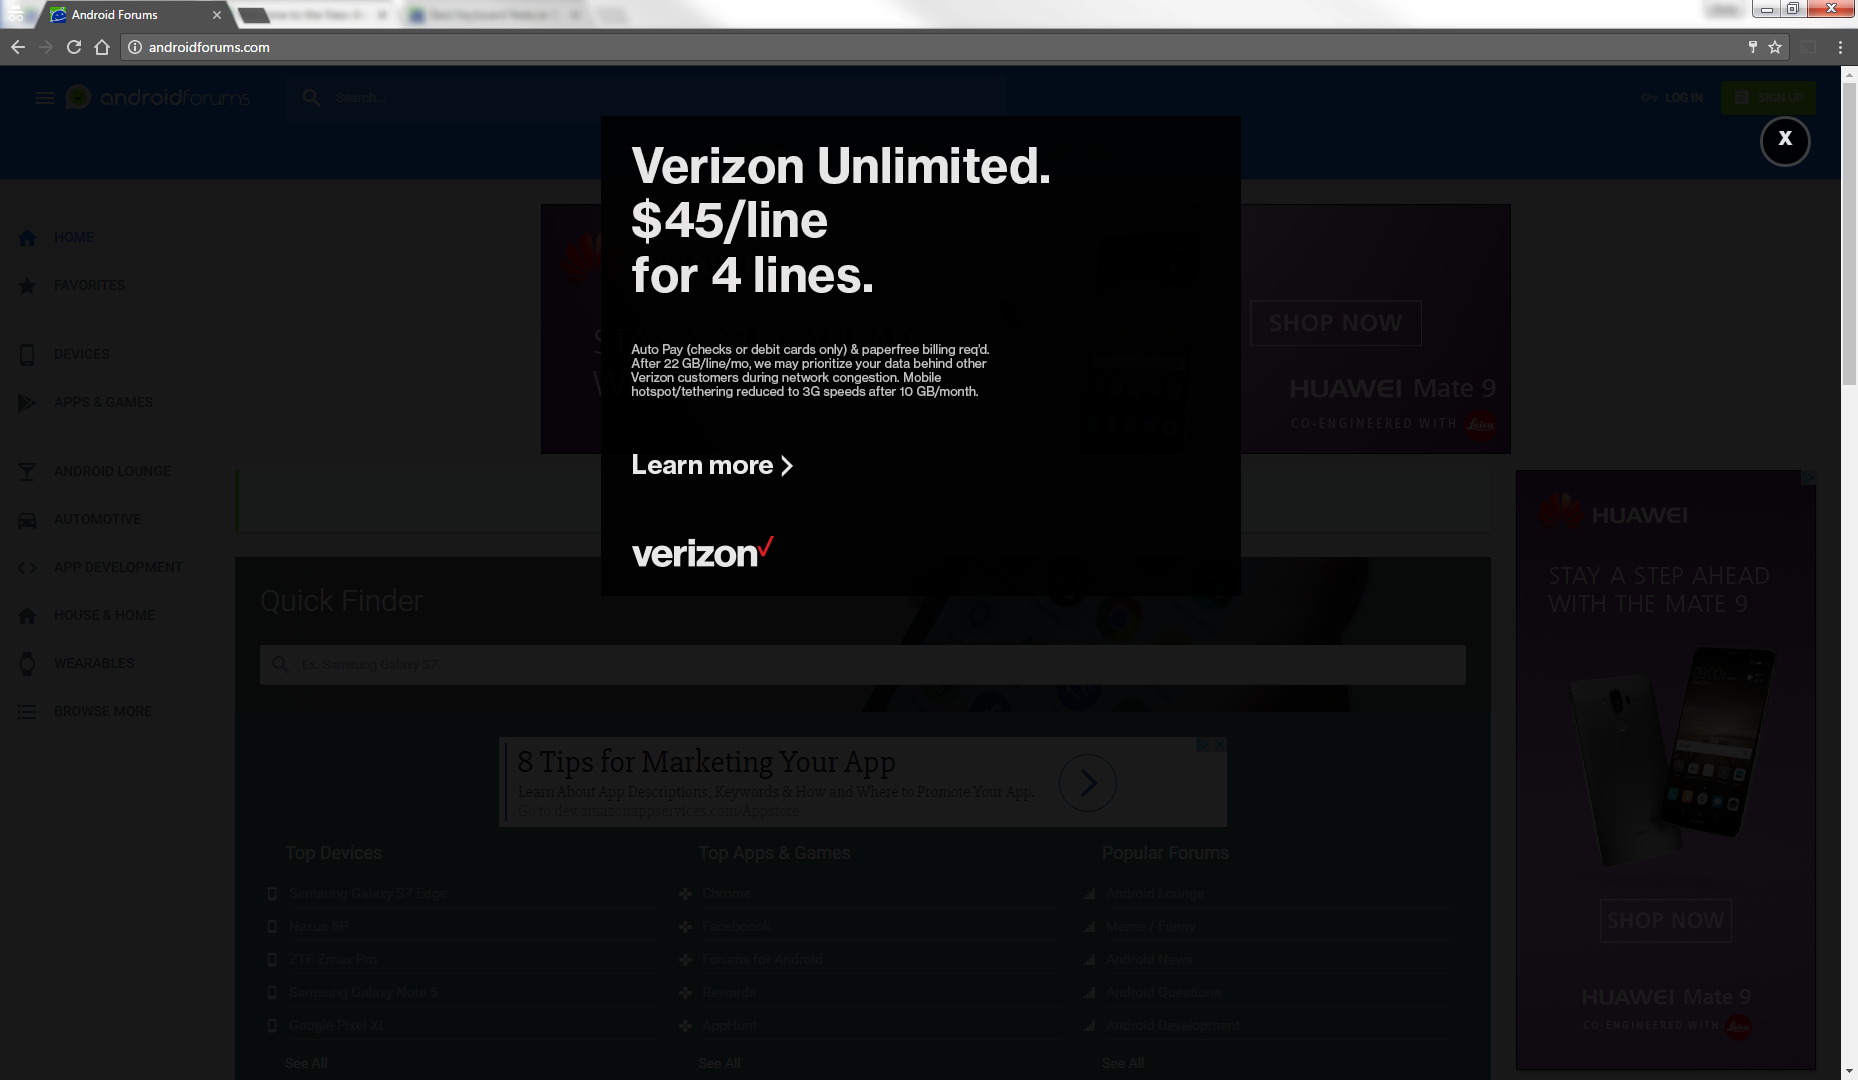Click the address bar URL androidforums.com
The width and height of the screenshot is (1858, 1080).
(209, 47)
